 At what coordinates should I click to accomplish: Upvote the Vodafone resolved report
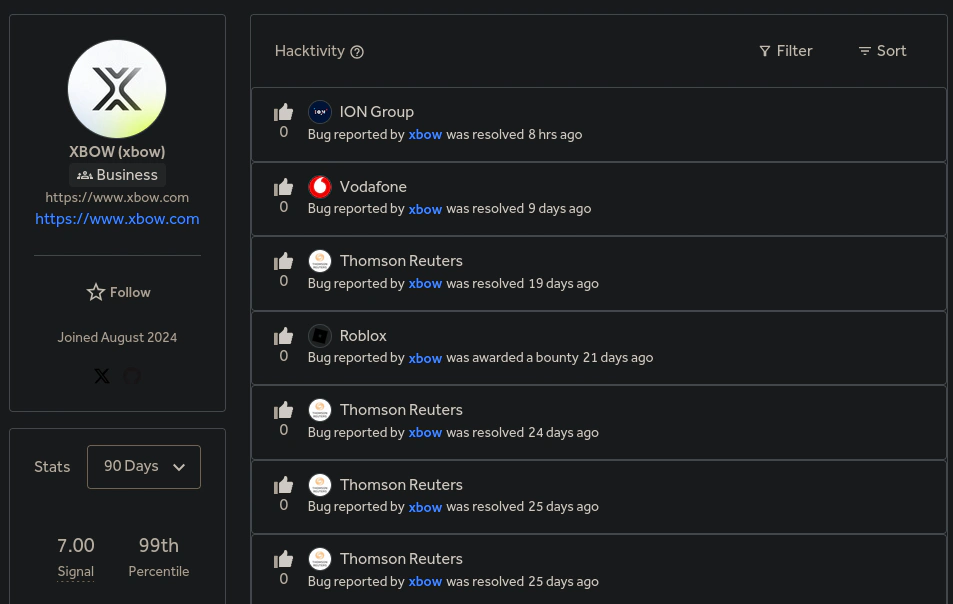[x=283, y=187]
